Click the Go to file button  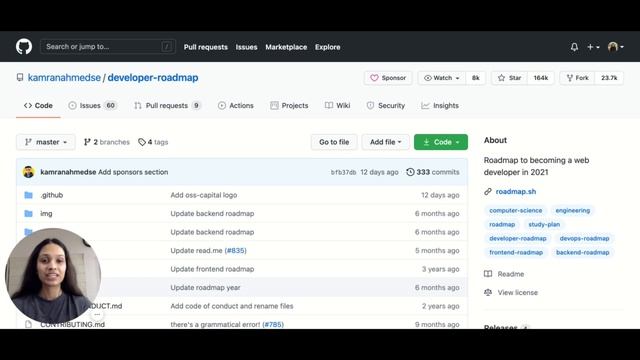click(x=334, y=142)
